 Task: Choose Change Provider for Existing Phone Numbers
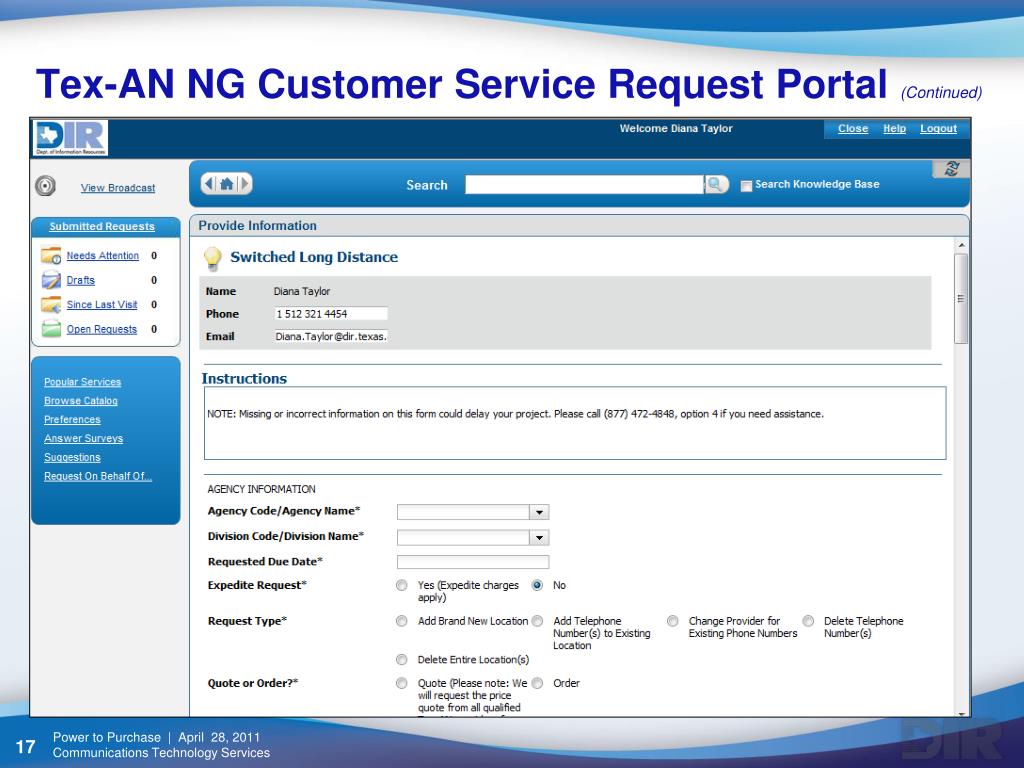673,621
